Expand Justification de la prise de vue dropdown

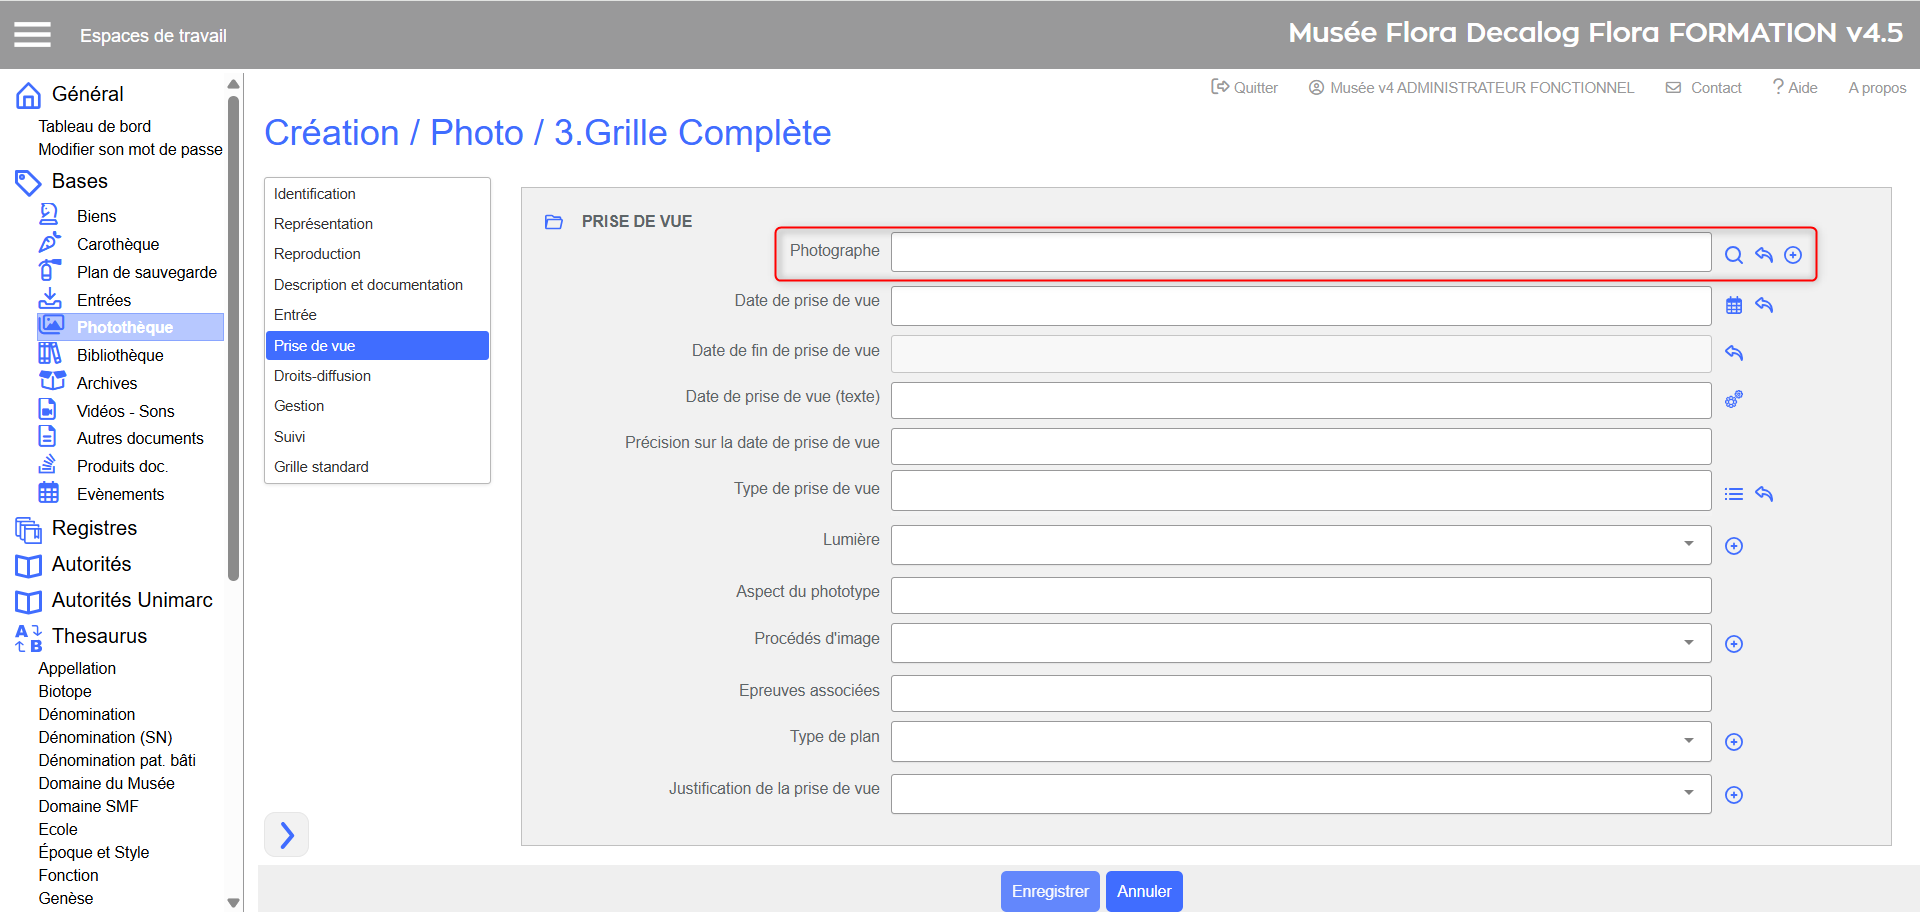[x=1688, y=793]
